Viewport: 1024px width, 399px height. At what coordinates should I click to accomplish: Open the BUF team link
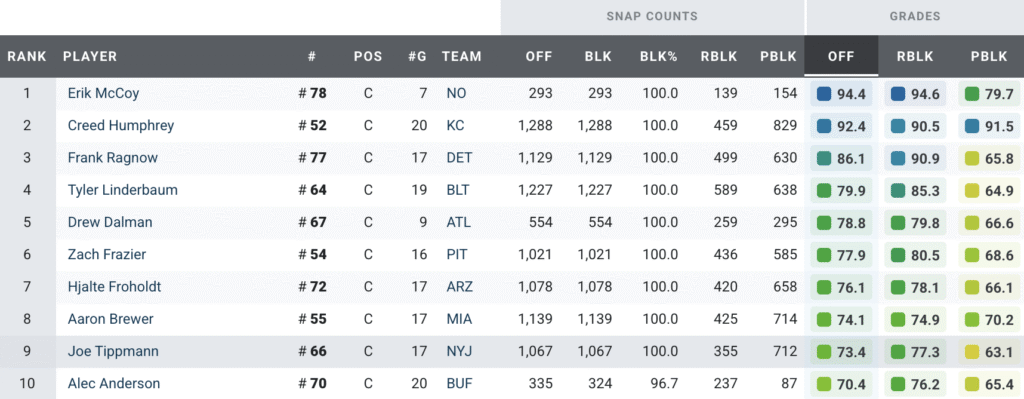pyautogui.click(x=459, y=383)
